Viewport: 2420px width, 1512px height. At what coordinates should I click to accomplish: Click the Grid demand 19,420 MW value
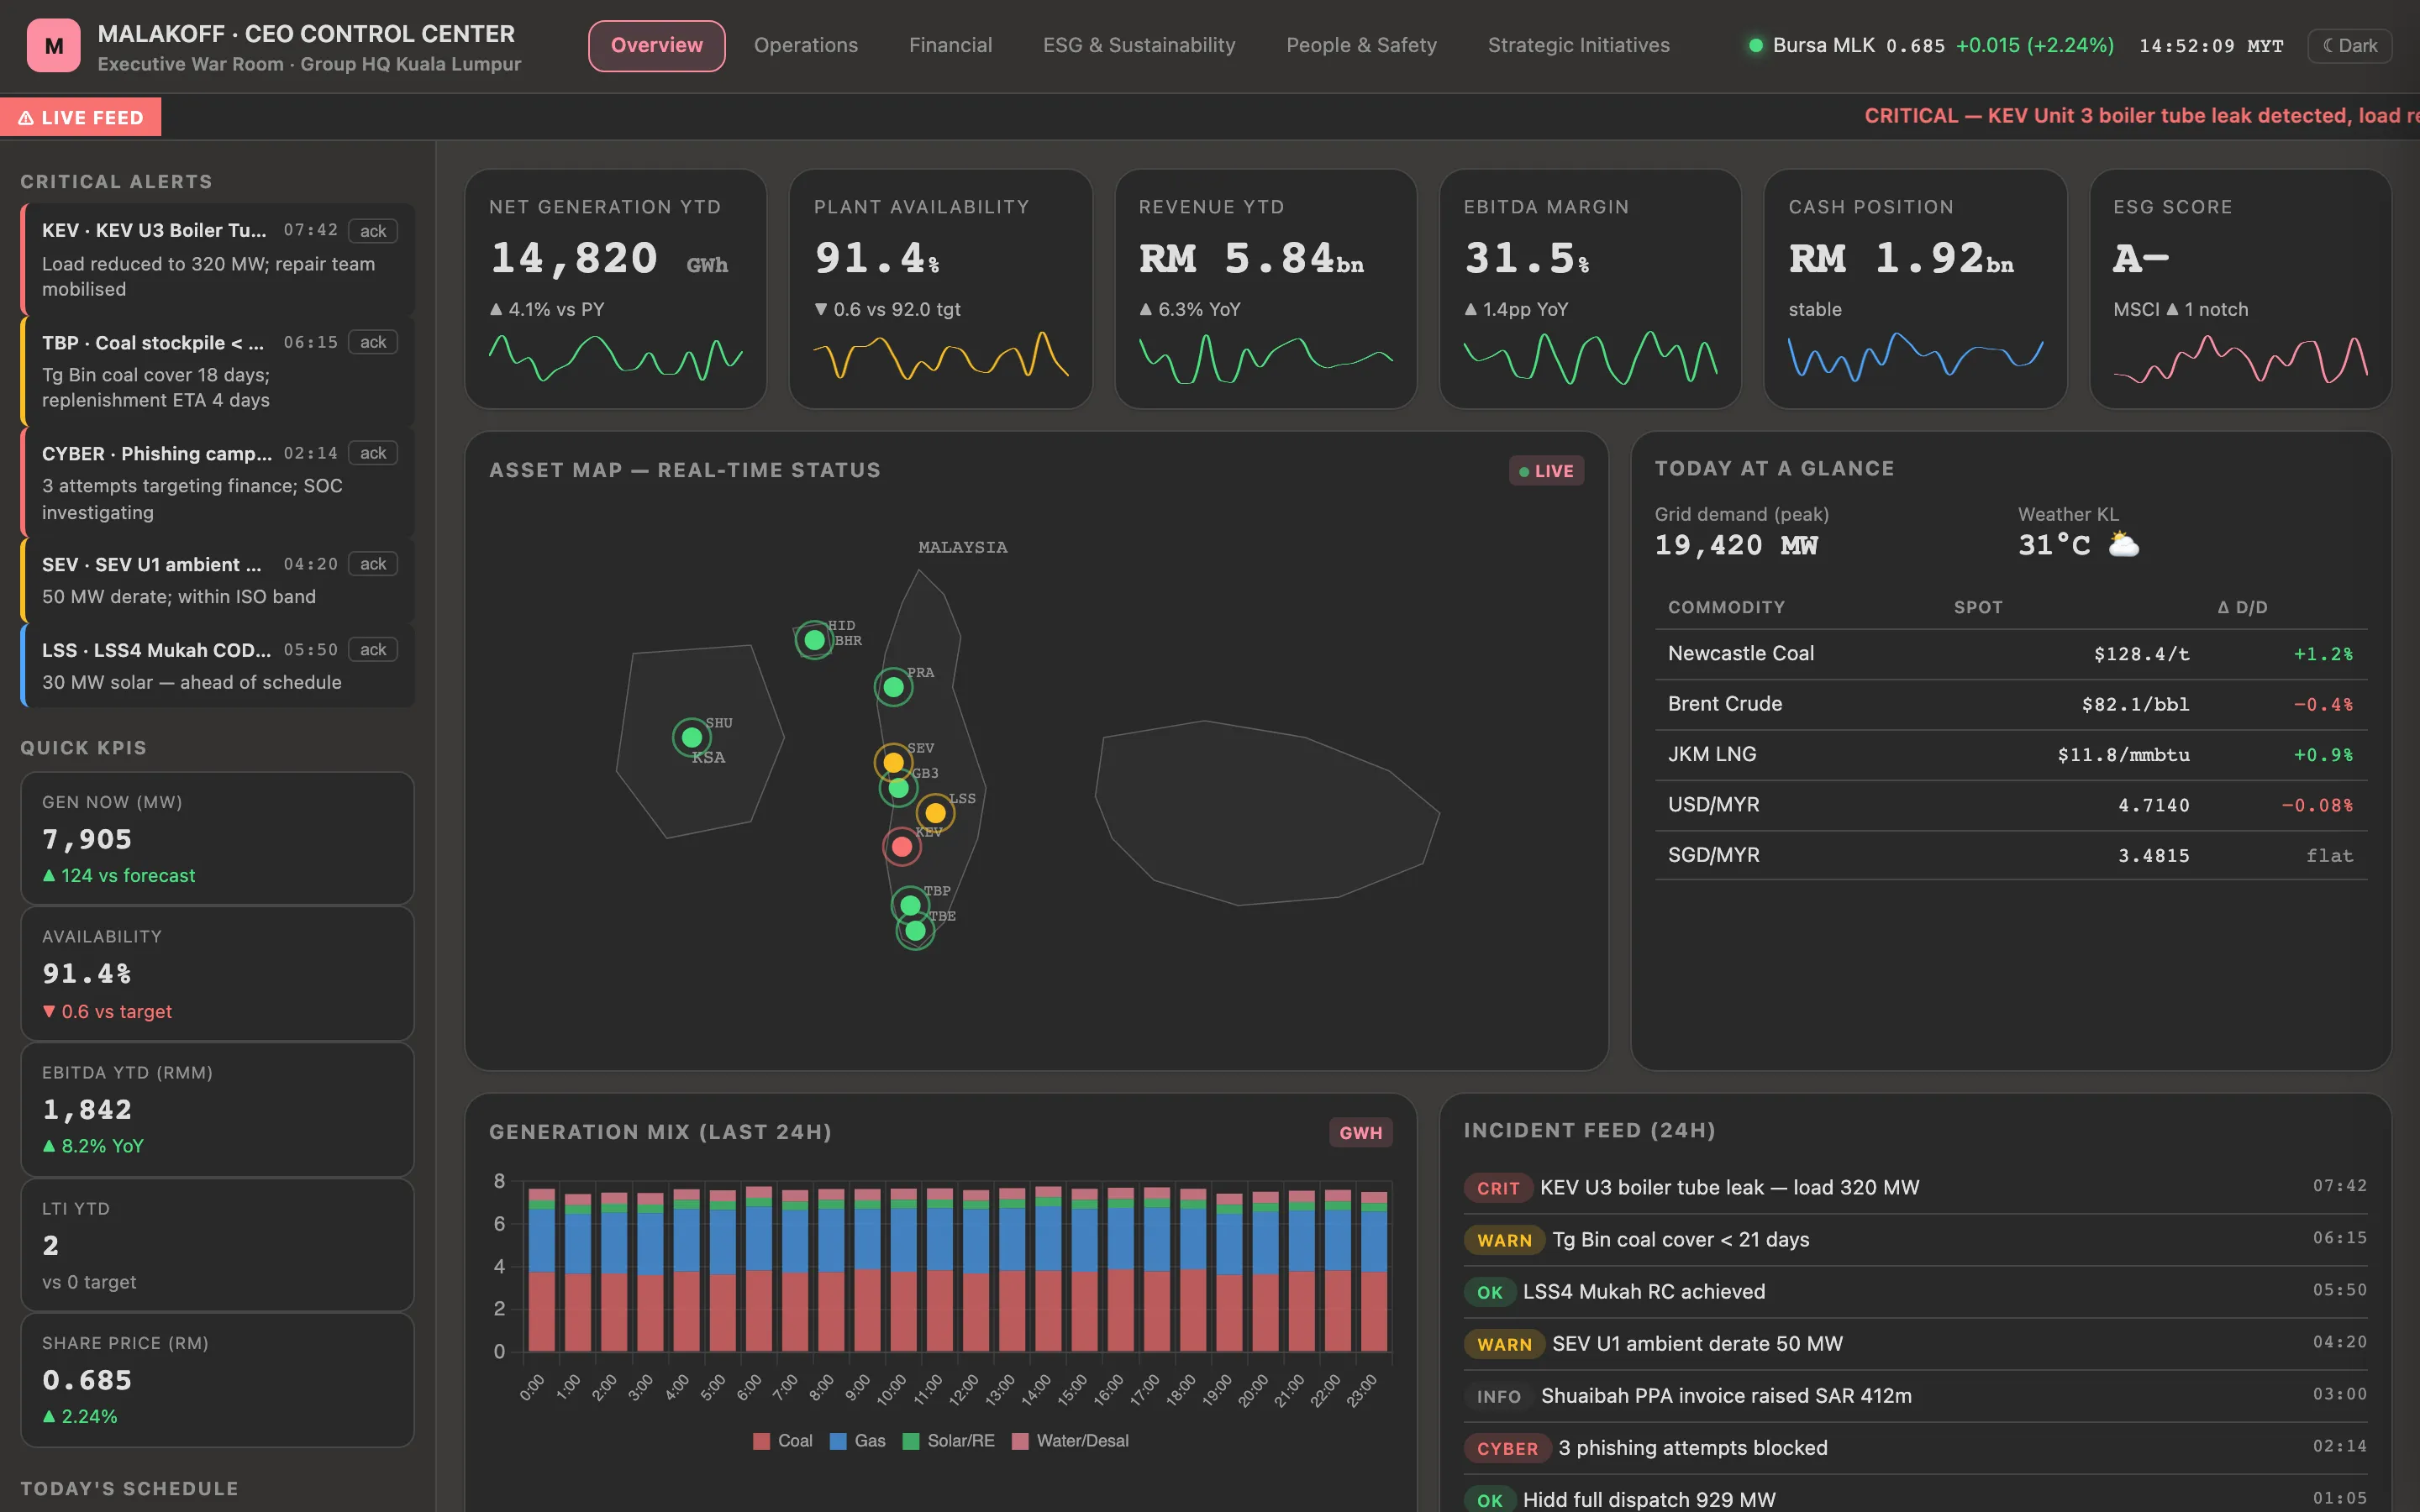(1736, 545)
